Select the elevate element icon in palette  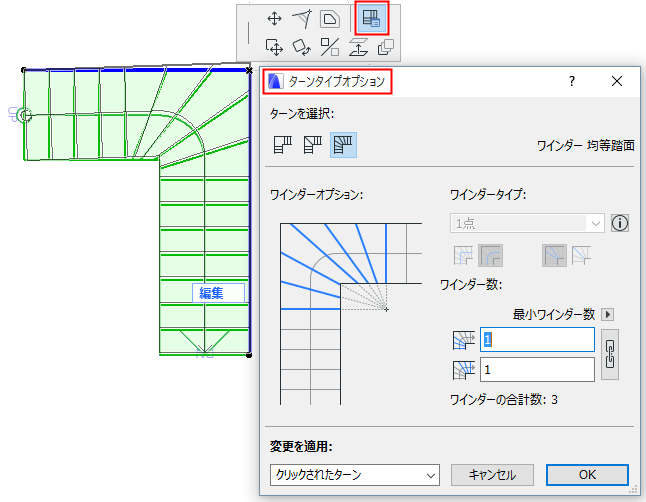[x=358, y=47]
